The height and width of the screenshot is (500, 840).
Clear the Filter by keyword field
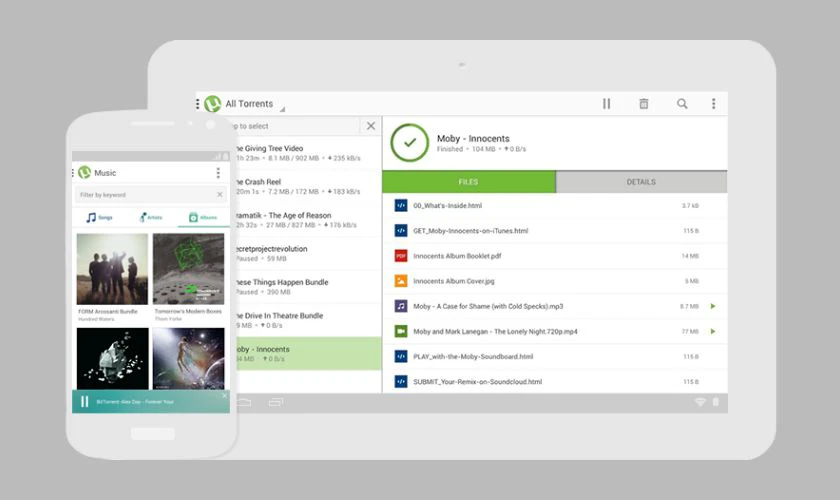(x=220, y=195)
